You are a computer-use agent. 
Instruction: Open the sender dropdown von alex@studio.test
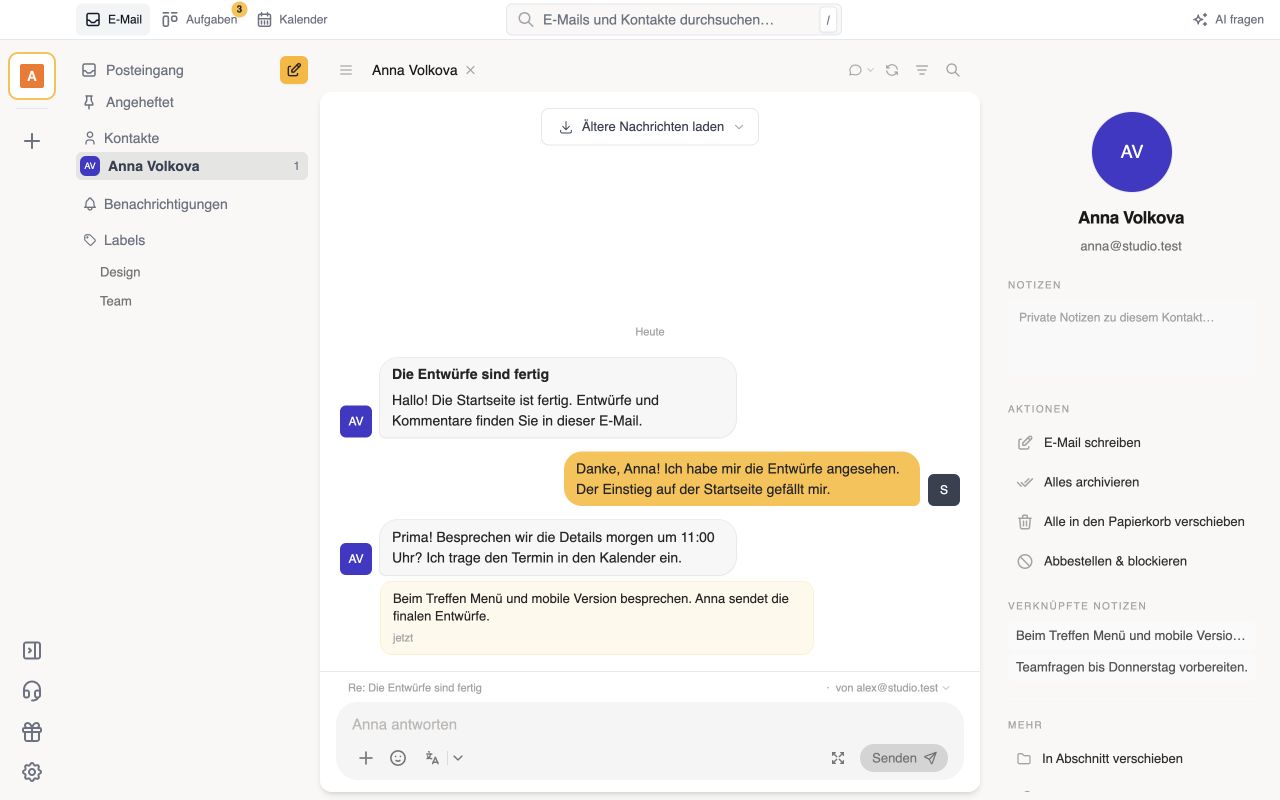888,688
